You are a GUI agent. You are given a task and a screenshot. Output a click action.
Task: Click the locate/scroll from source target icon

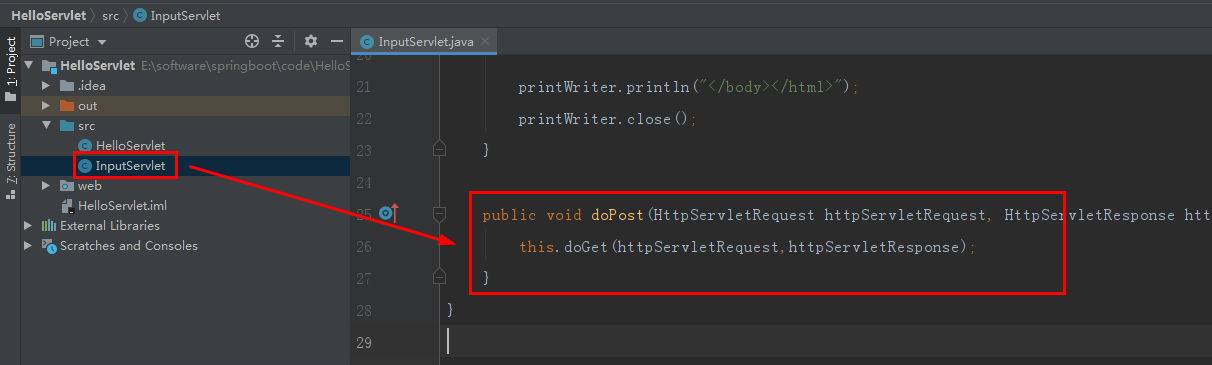click(x=252, y=41)
